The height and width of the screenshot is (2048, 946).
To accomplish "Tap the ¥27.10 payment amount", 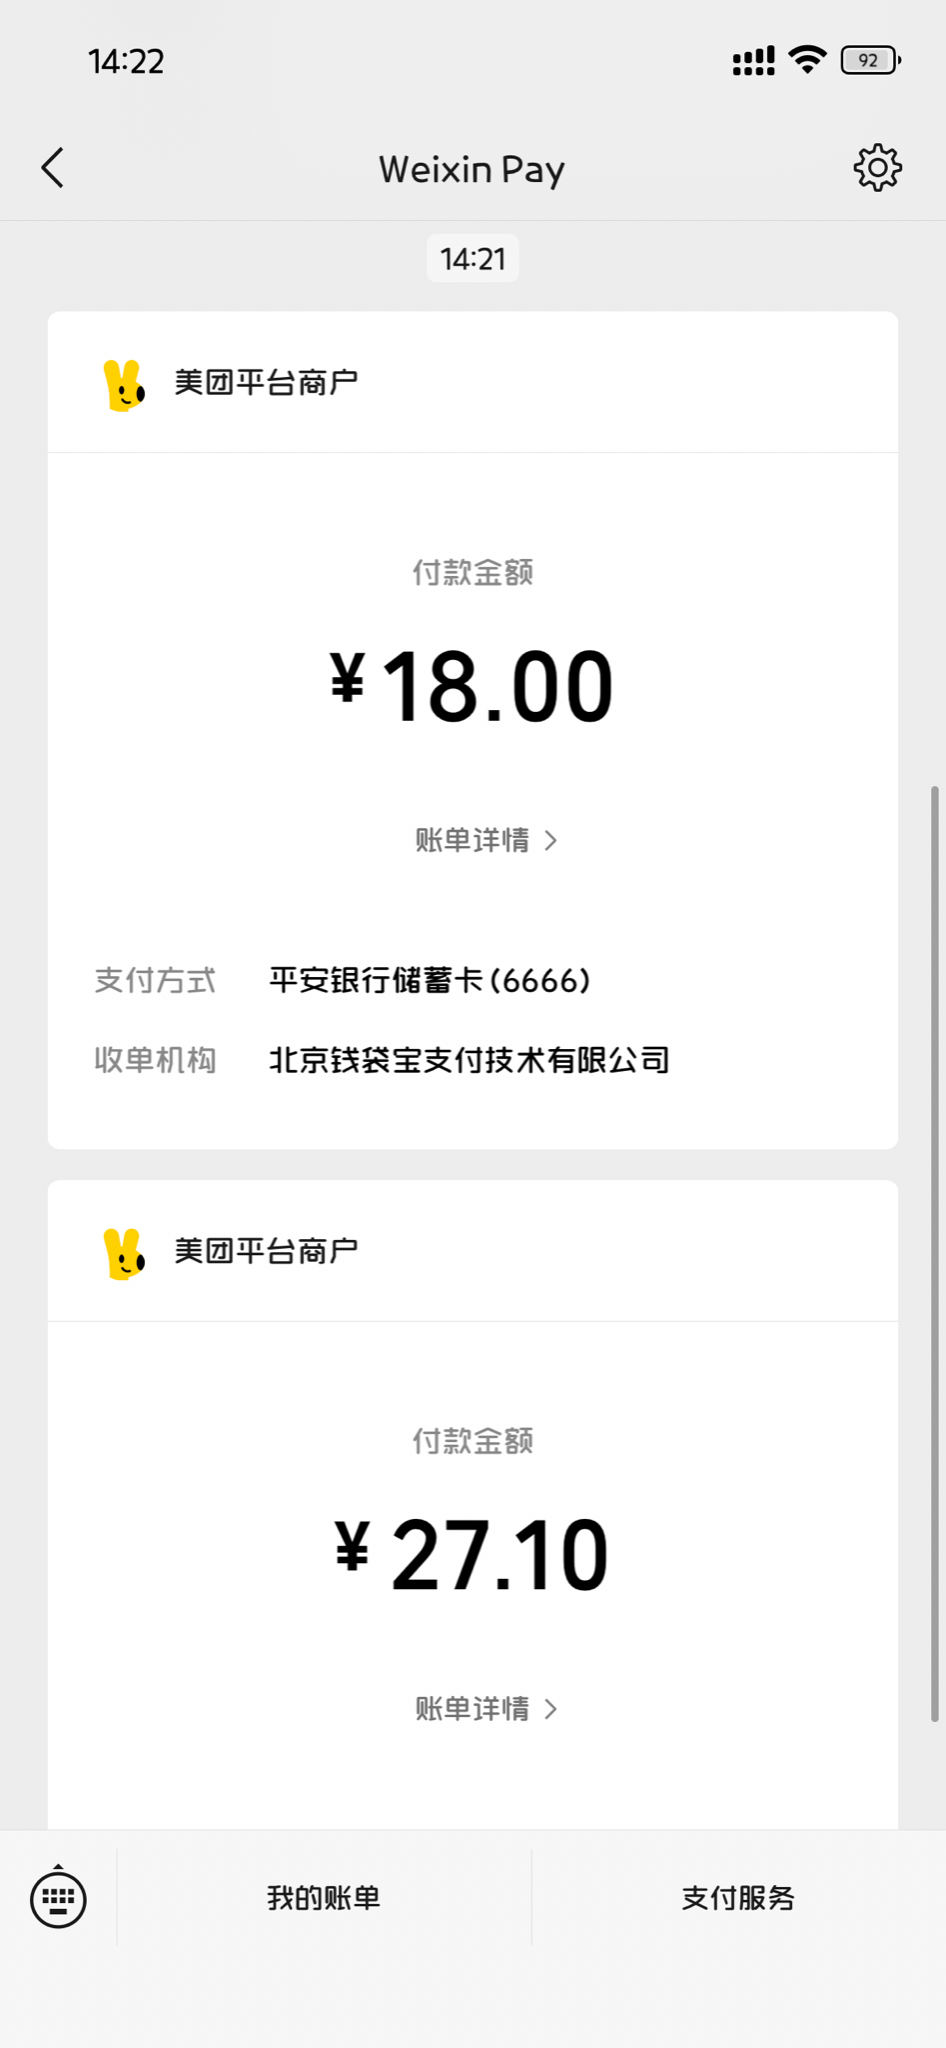I will coord(472,1554).
